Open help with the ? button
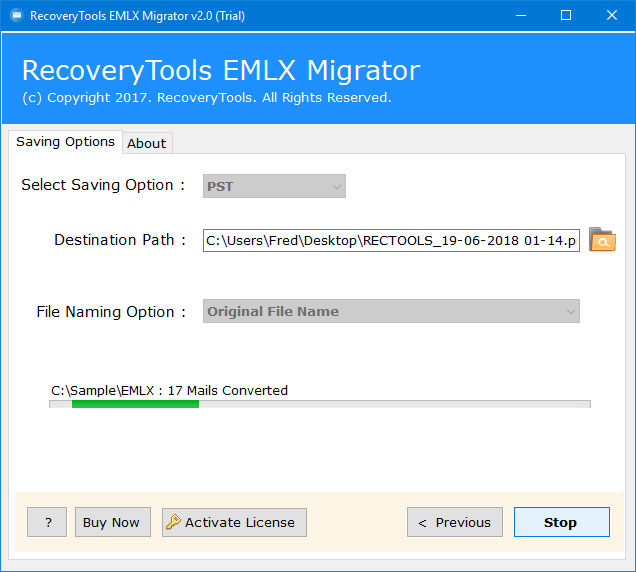 pos(47,522)
